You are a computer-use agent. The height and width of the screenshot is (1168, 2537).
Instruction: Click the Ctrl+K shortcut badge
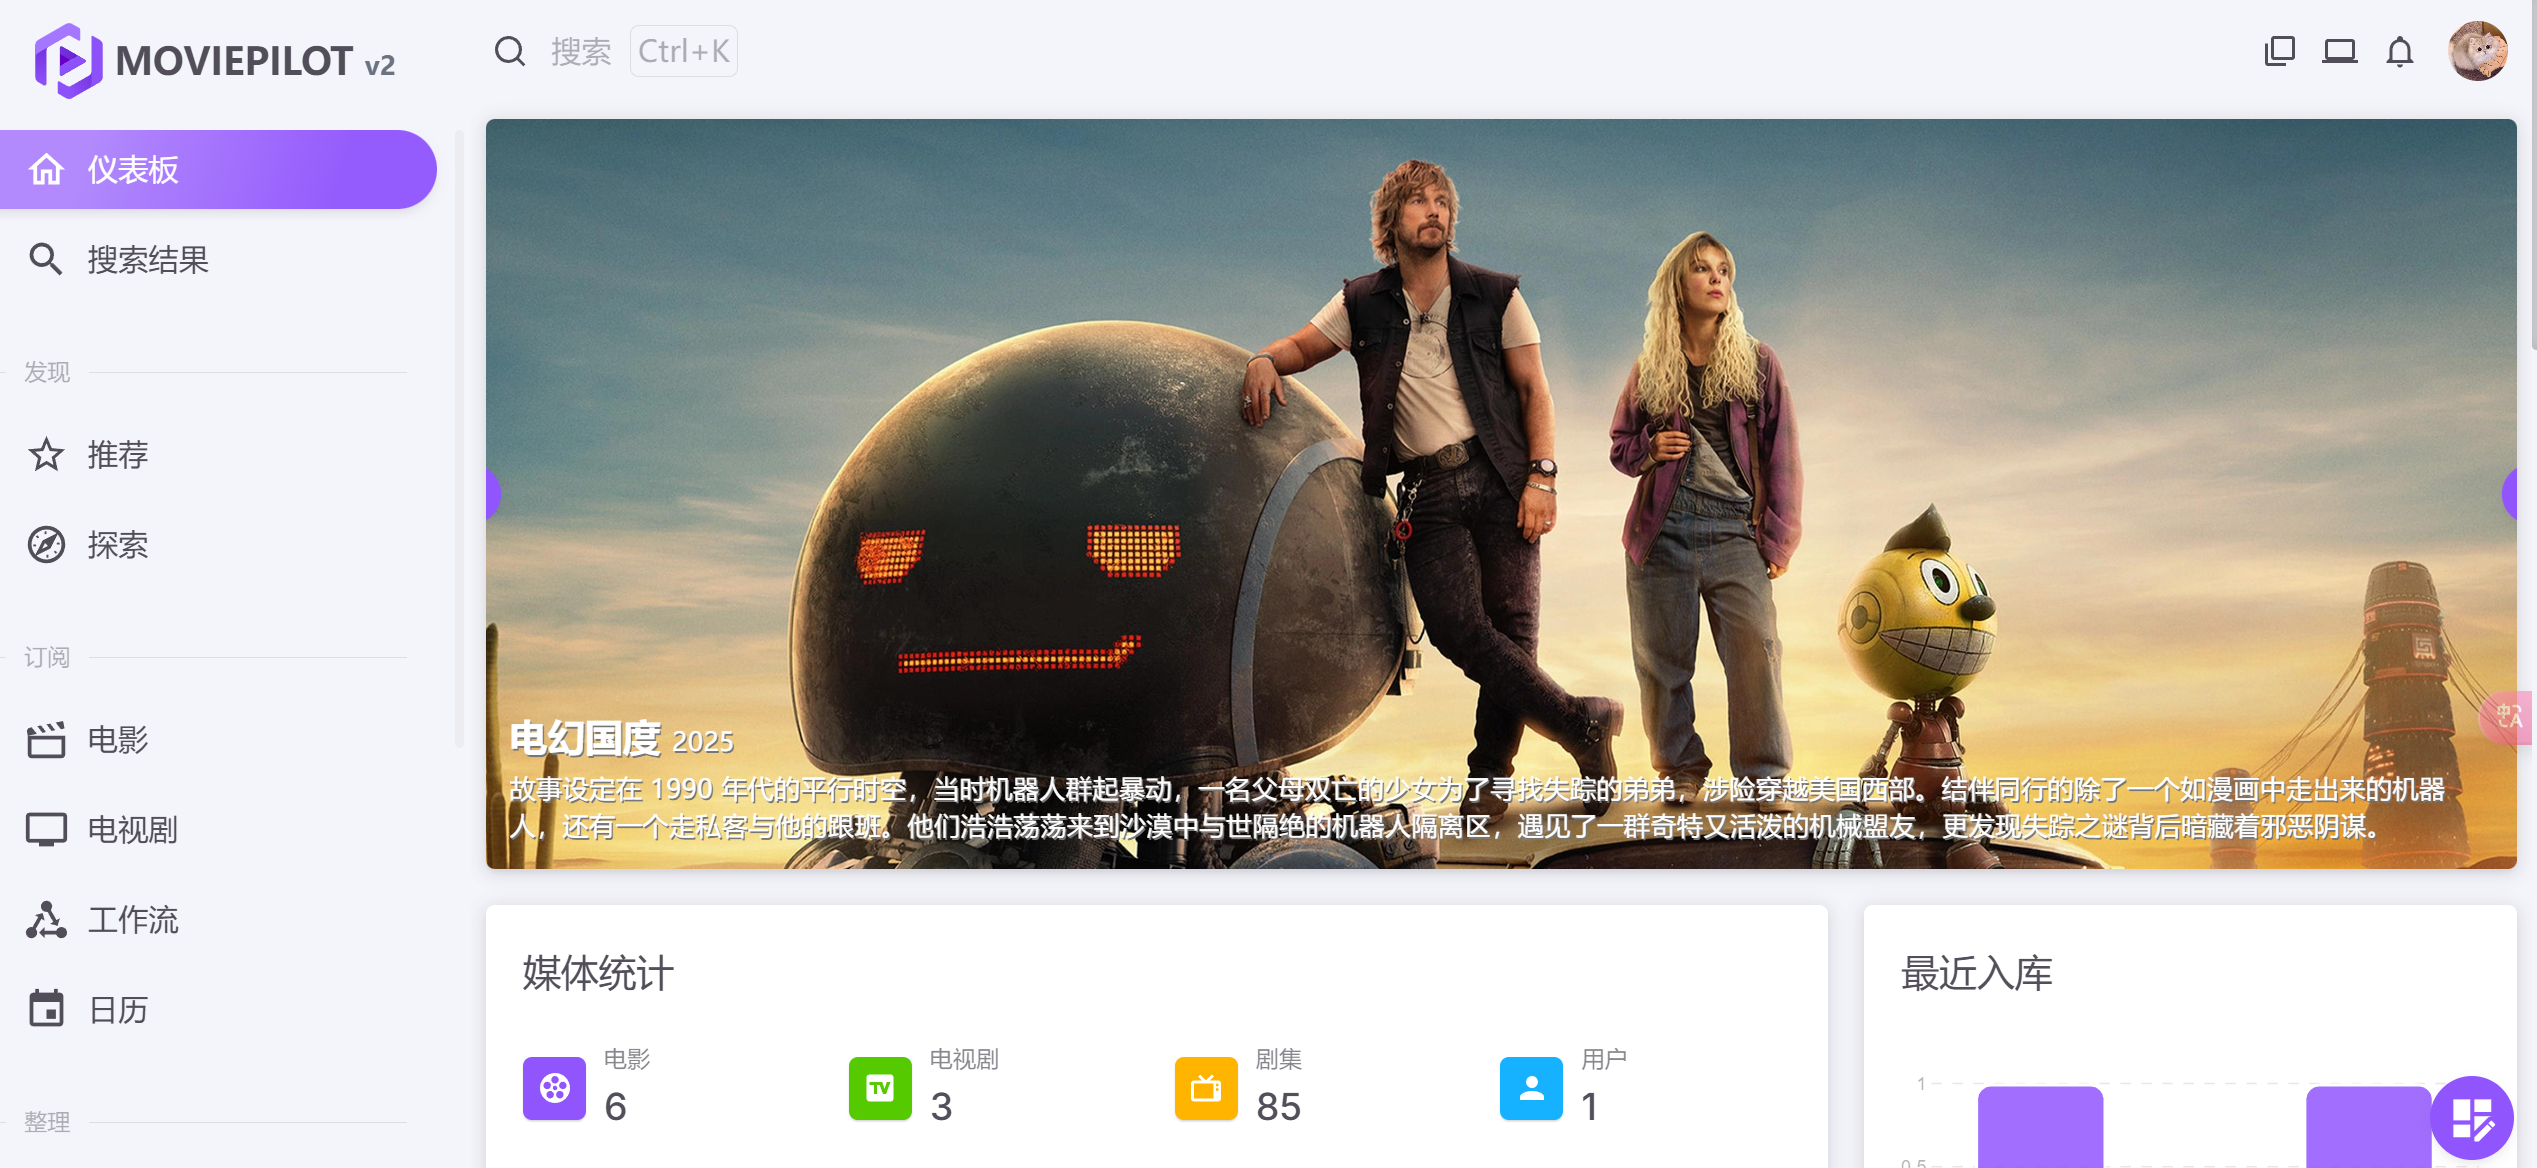[684, 51]
